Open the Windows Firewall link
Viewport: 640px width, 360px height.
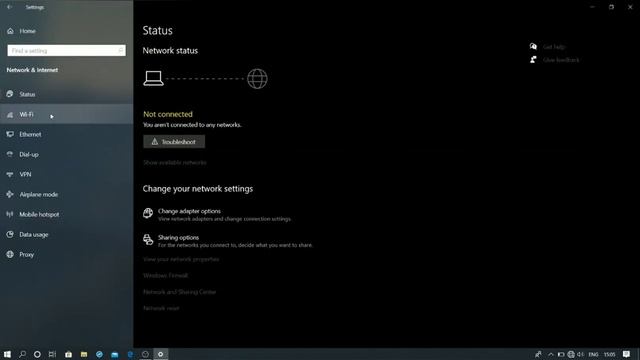point(165,276)
